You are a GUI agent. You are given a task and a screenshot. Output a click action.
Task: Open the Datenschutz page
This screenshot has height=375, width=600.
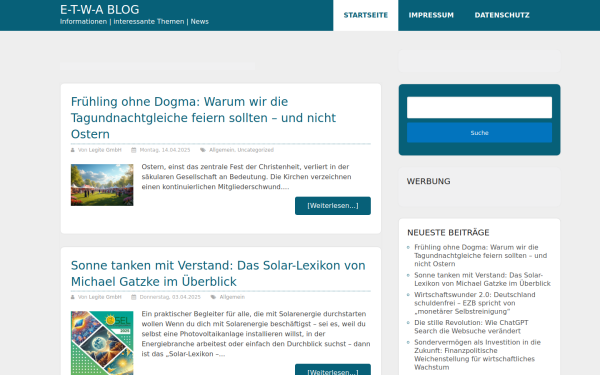coord(502,15)
